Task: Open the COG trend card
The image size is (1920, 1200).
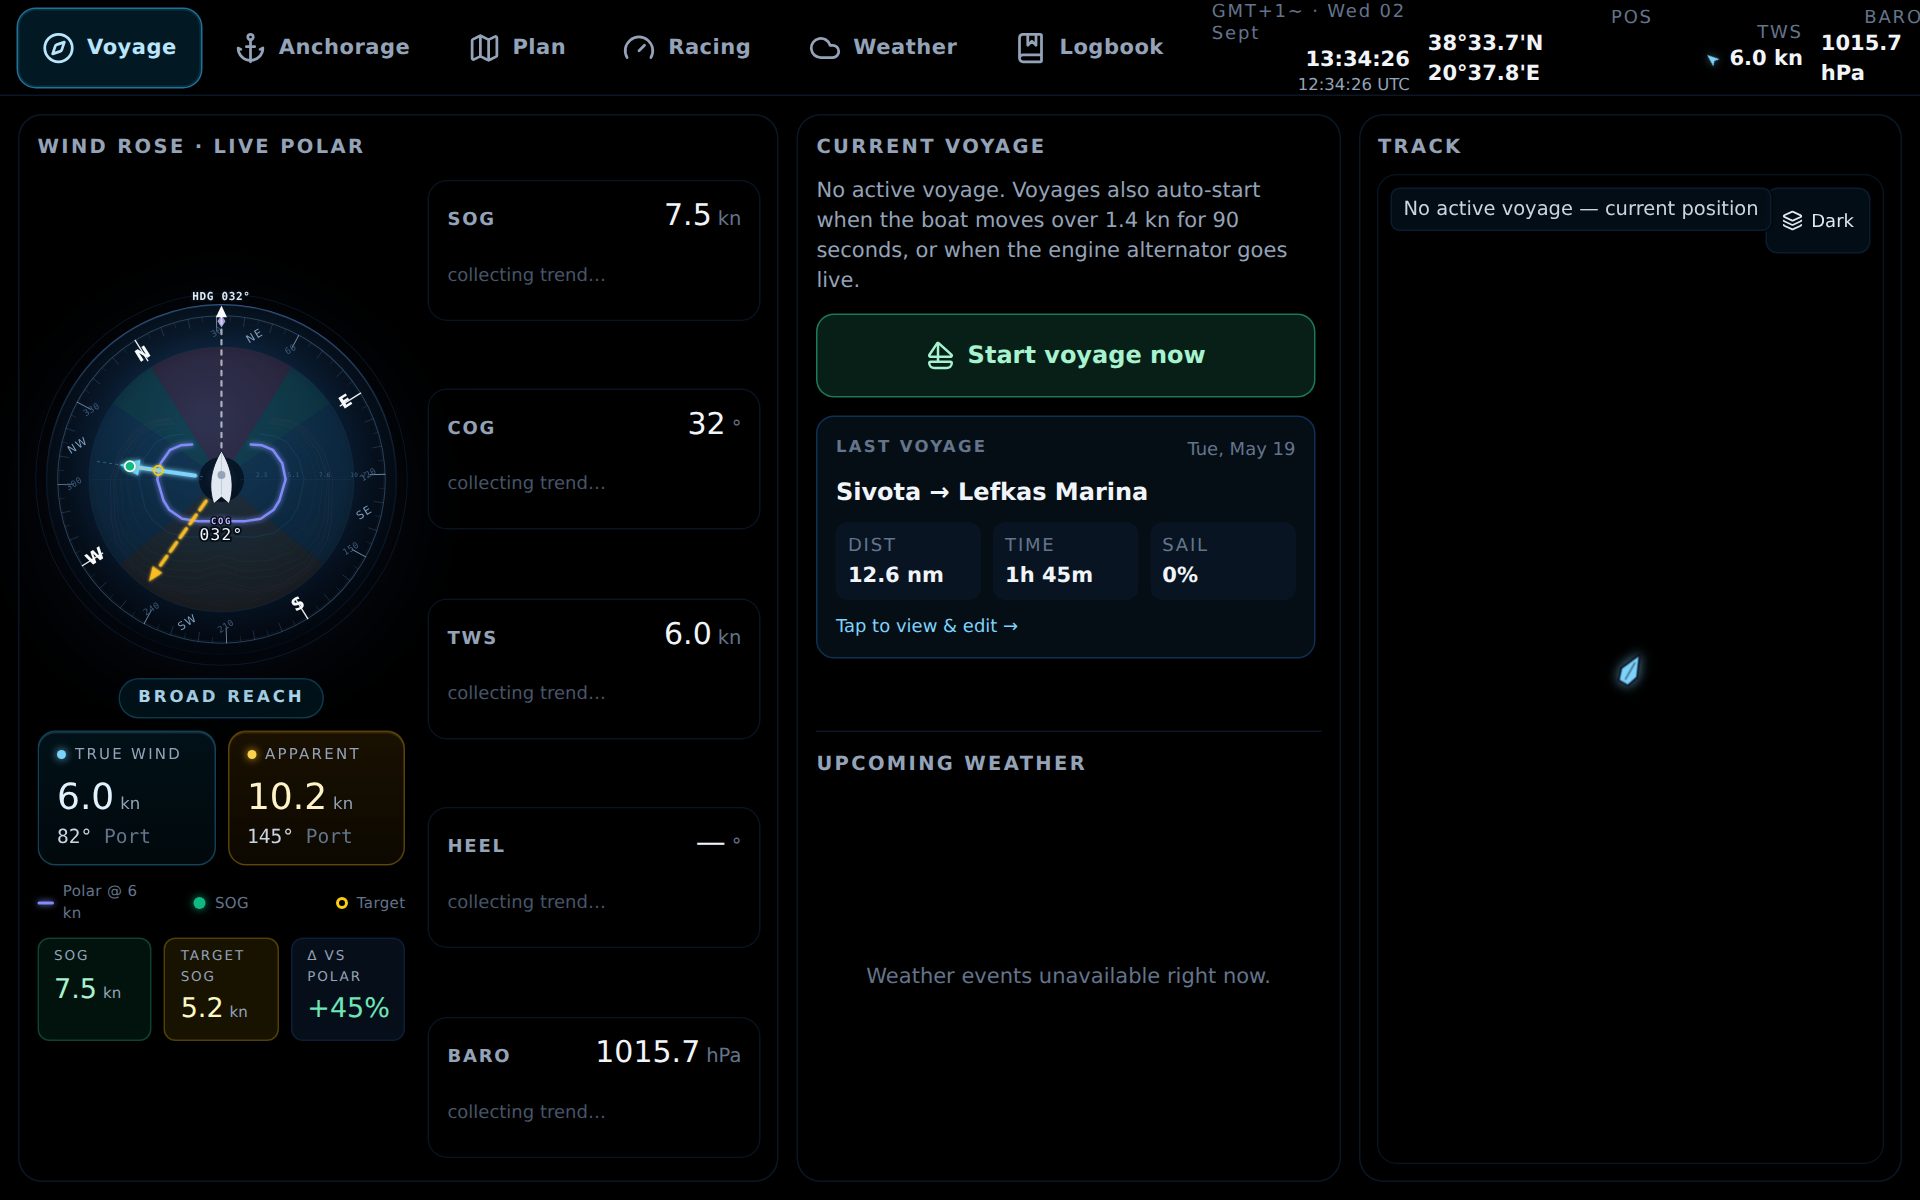Action: tap(594, 459)
